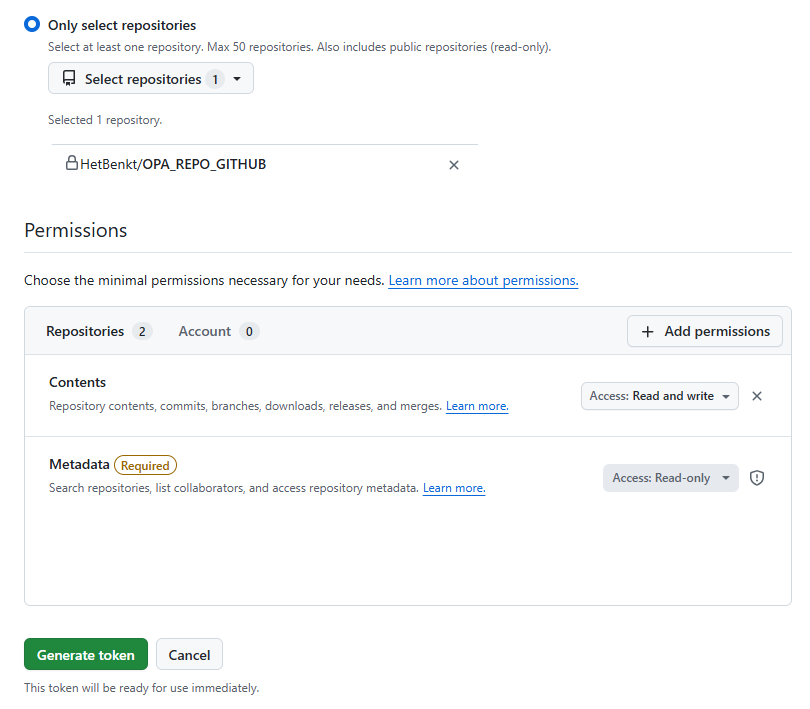The image size is (810, 709).
Task: Open Learn more link for Contents permission
Action: tap(477, 406)
